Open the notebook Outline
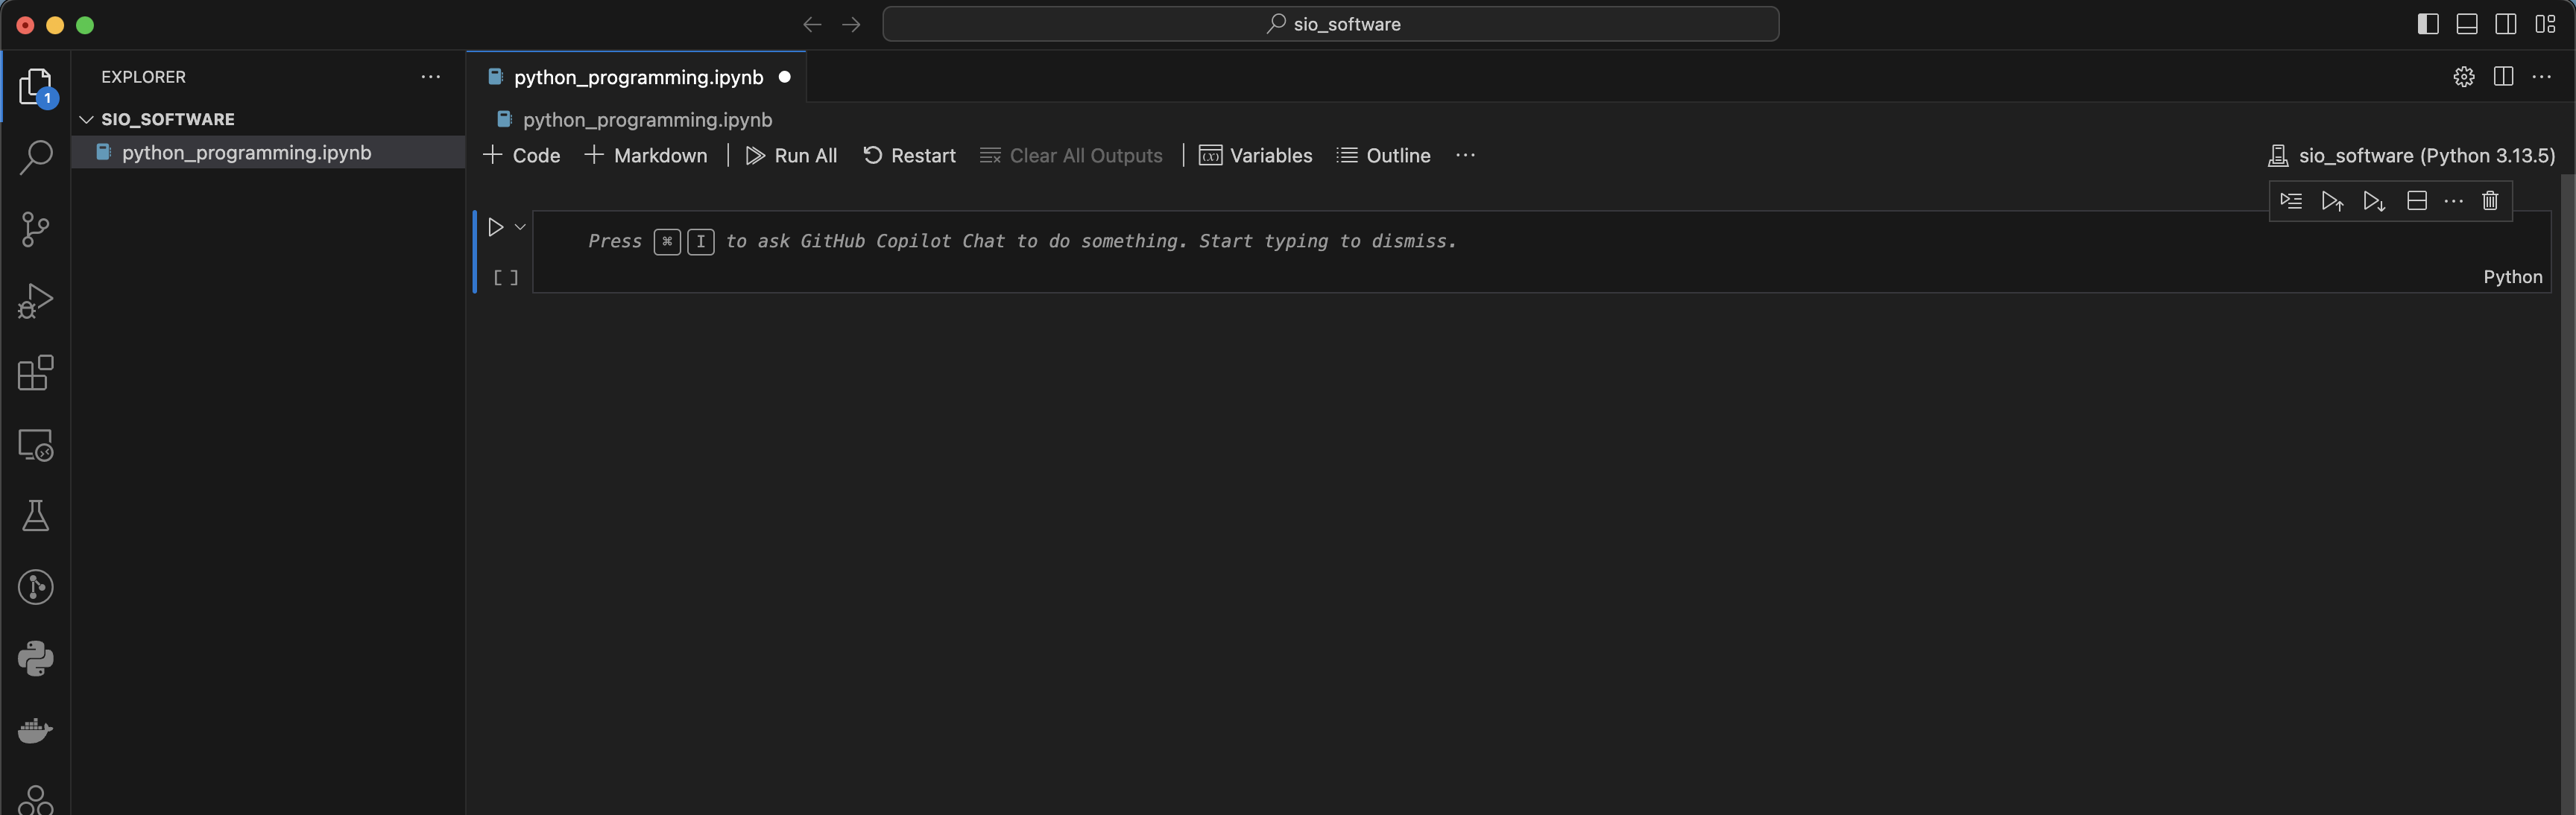Viewport: 2576px width, 815px height. [x=1384, y=156]
